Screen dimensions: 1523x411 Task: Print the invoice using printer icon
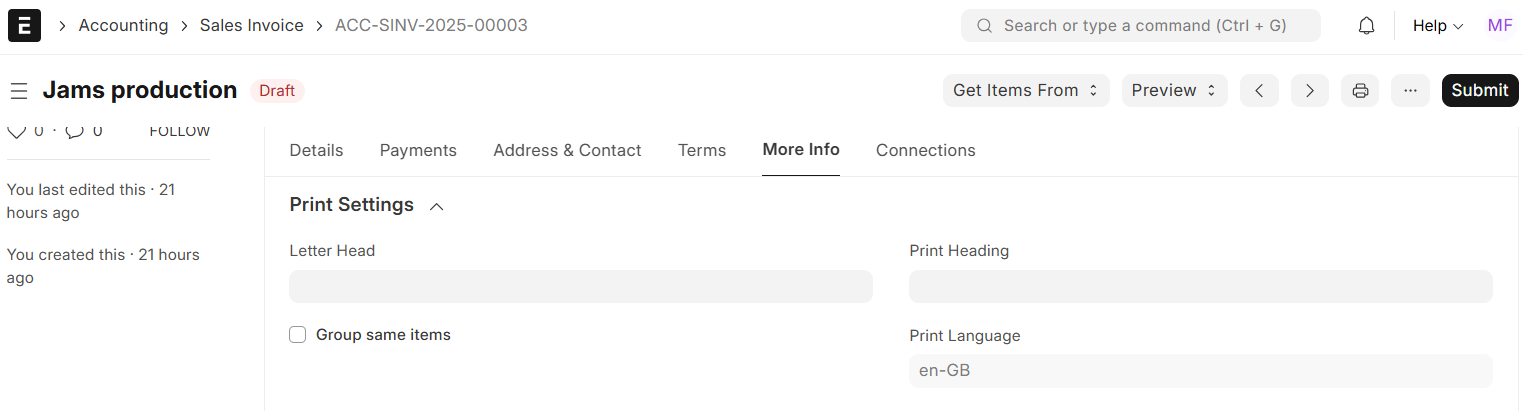tap(1360, 91)
